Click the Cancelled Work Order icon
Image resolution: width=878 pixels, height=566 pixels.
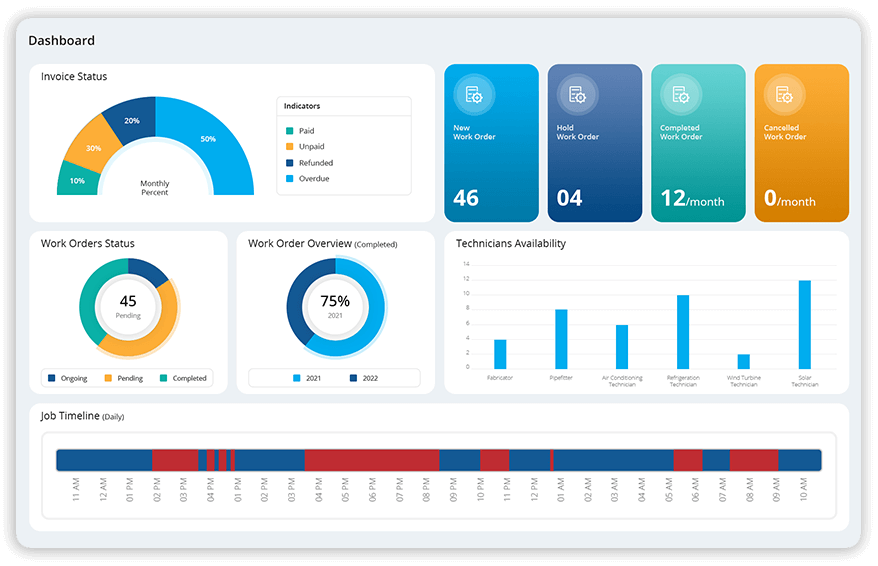tap(784, 95)
